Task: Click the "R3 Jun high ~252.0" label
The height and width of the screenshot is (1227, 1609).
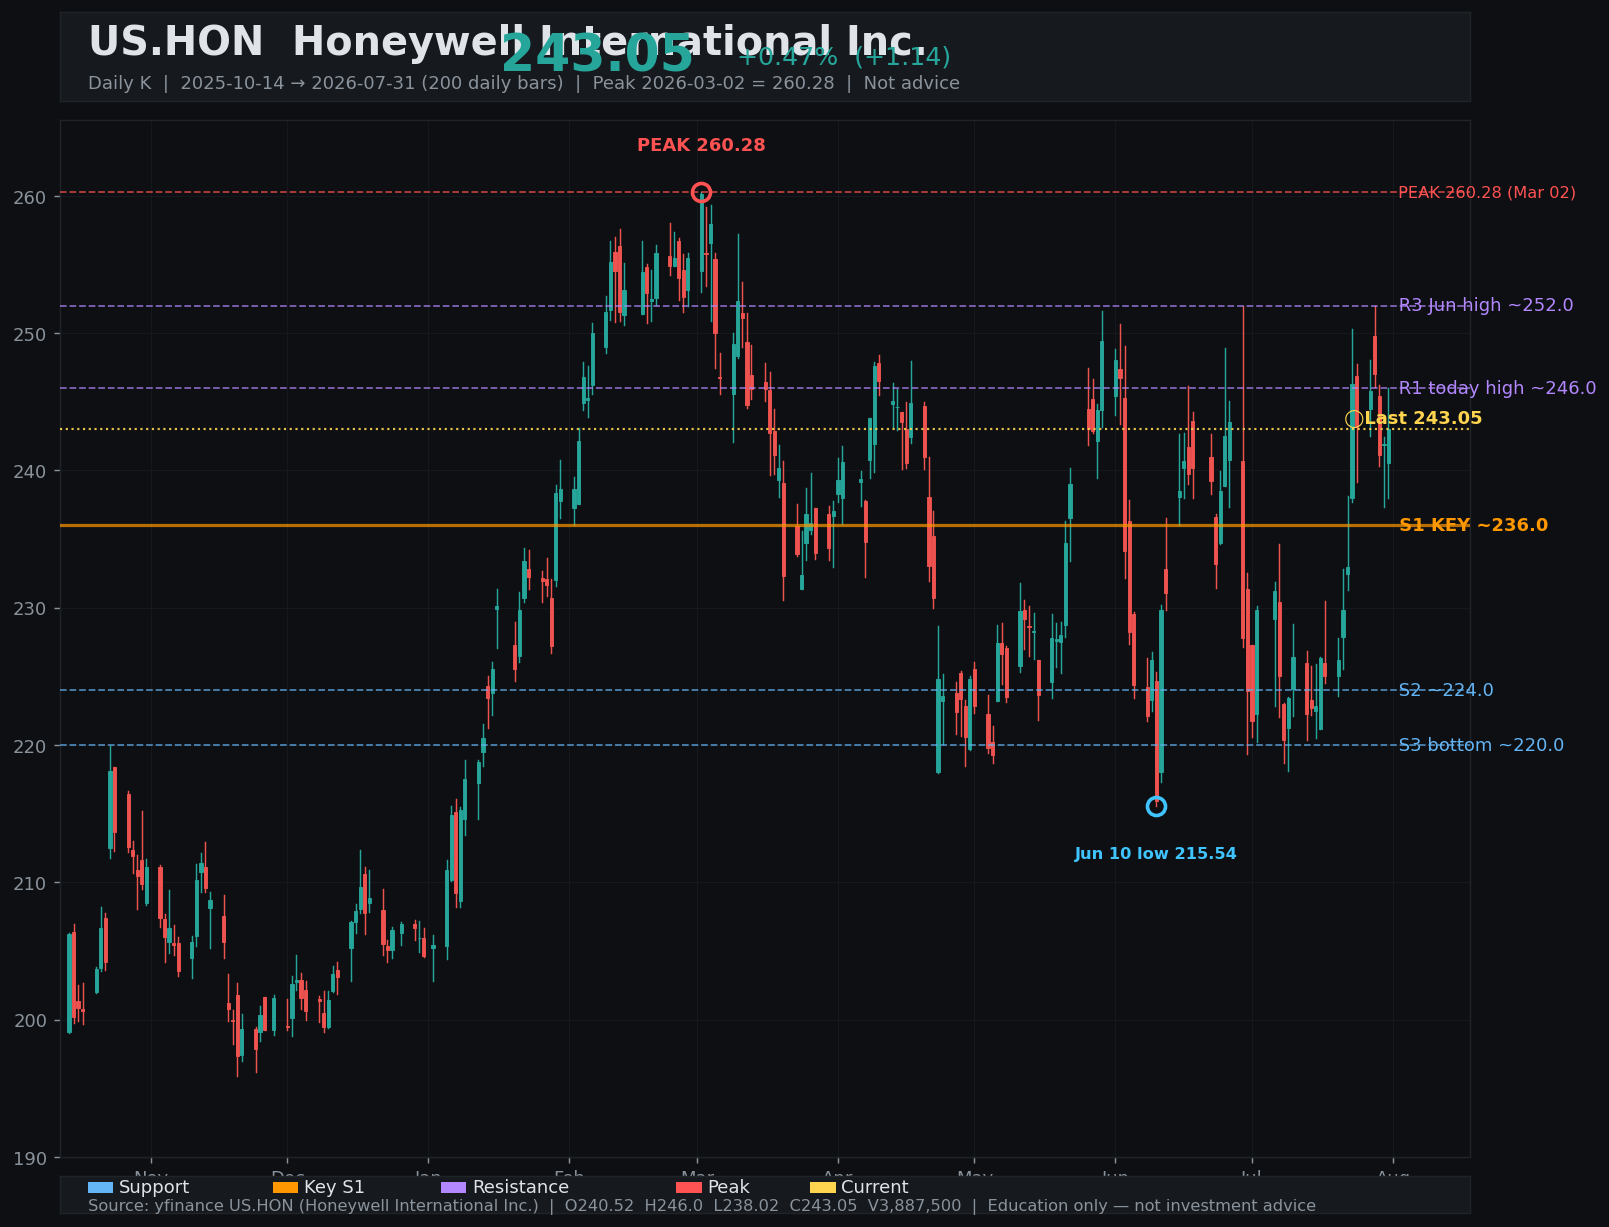Action: tap(1485, 305)
